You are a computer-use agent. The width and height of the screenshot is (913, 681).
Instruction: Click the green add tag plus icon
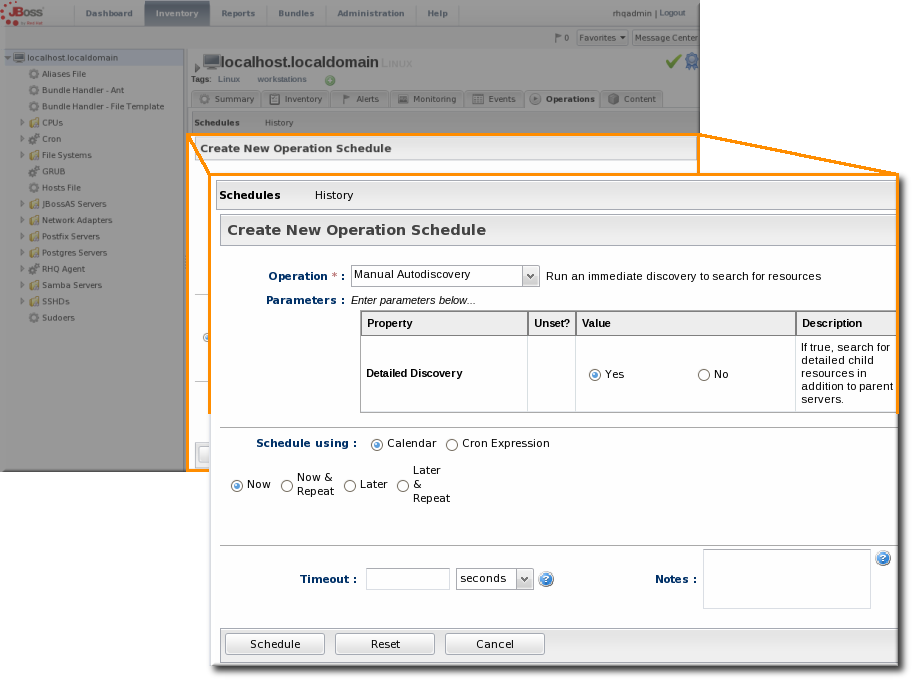tap(330, 80)
